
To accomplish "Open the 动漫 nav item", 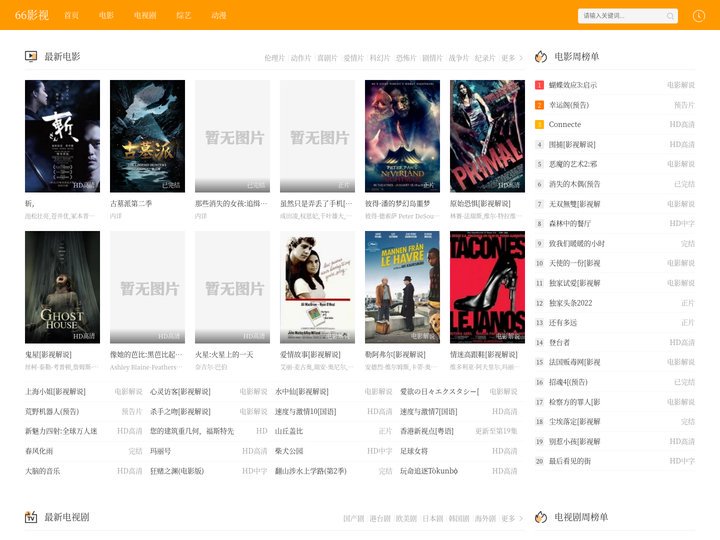I will coord(219,15).
